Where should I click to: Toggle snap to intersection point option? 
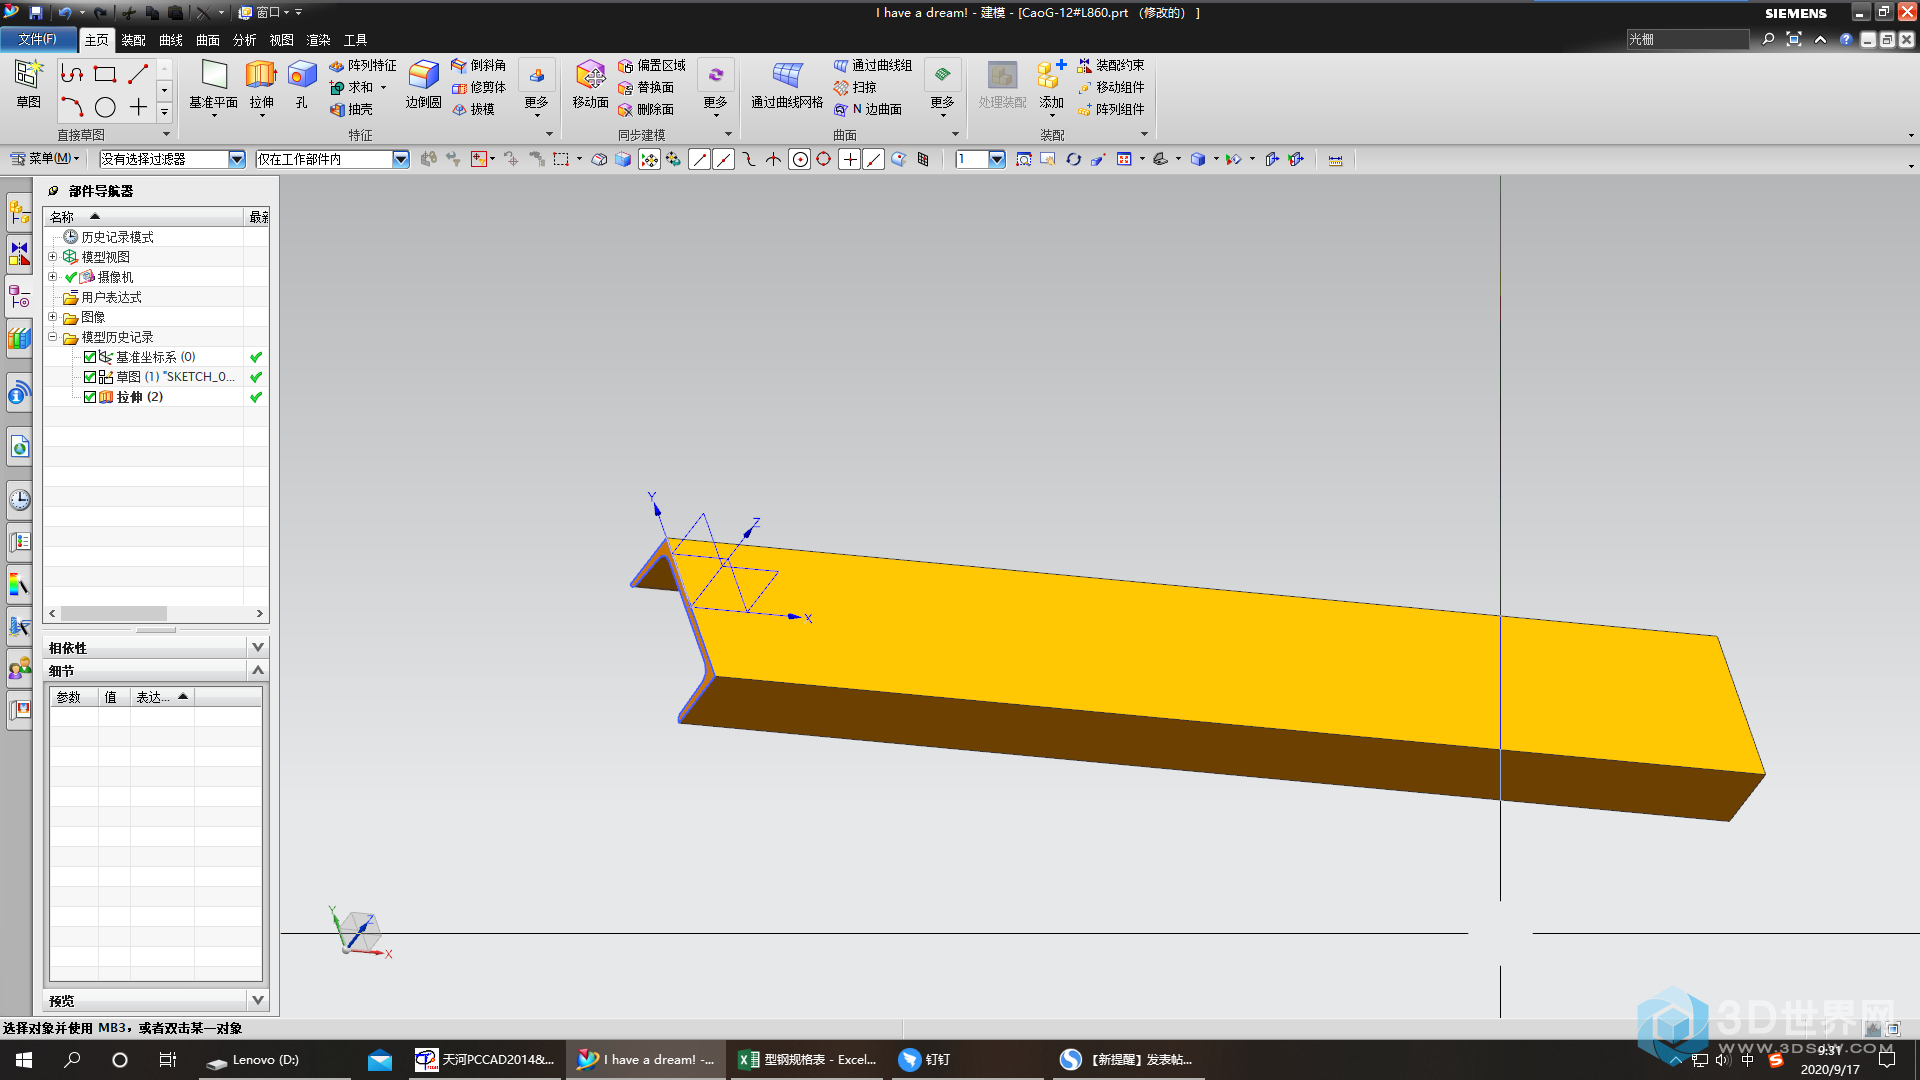point(774,159)
